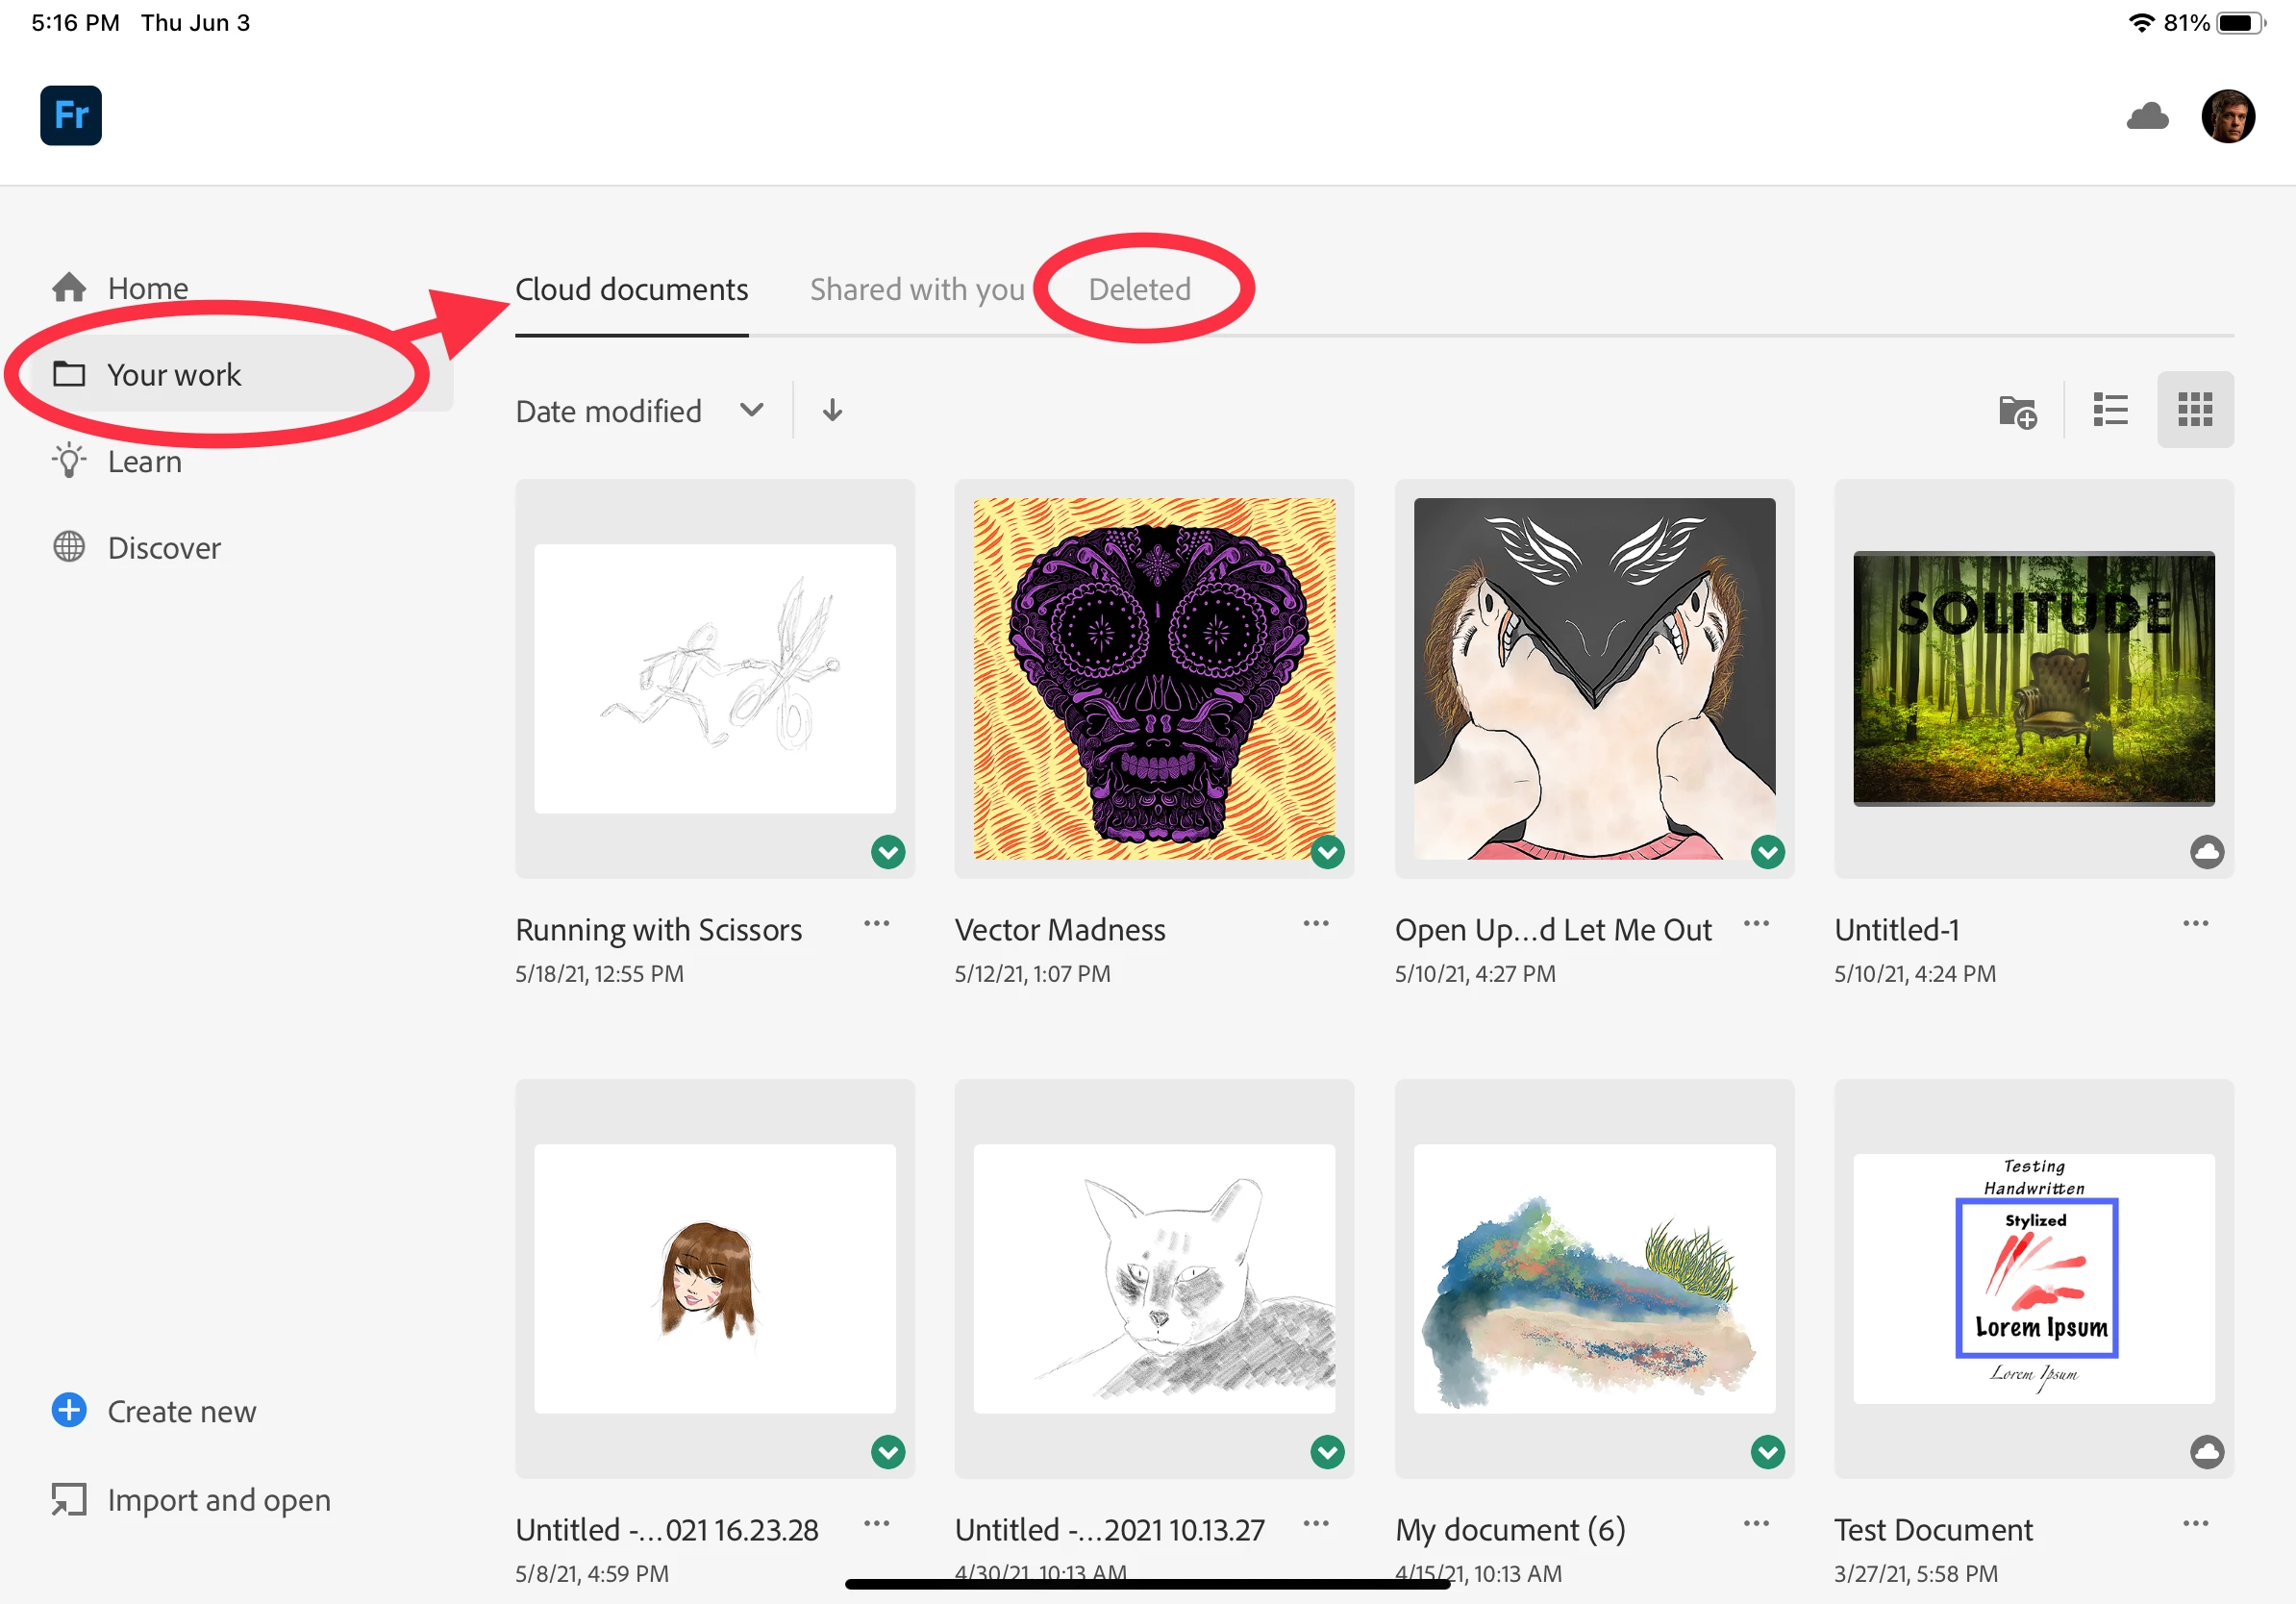Image resolution: width=2296 pixels, height=1604 pixels.
Task: Click the green synced badge on Vector Madness
Action: coord(1327,852)
